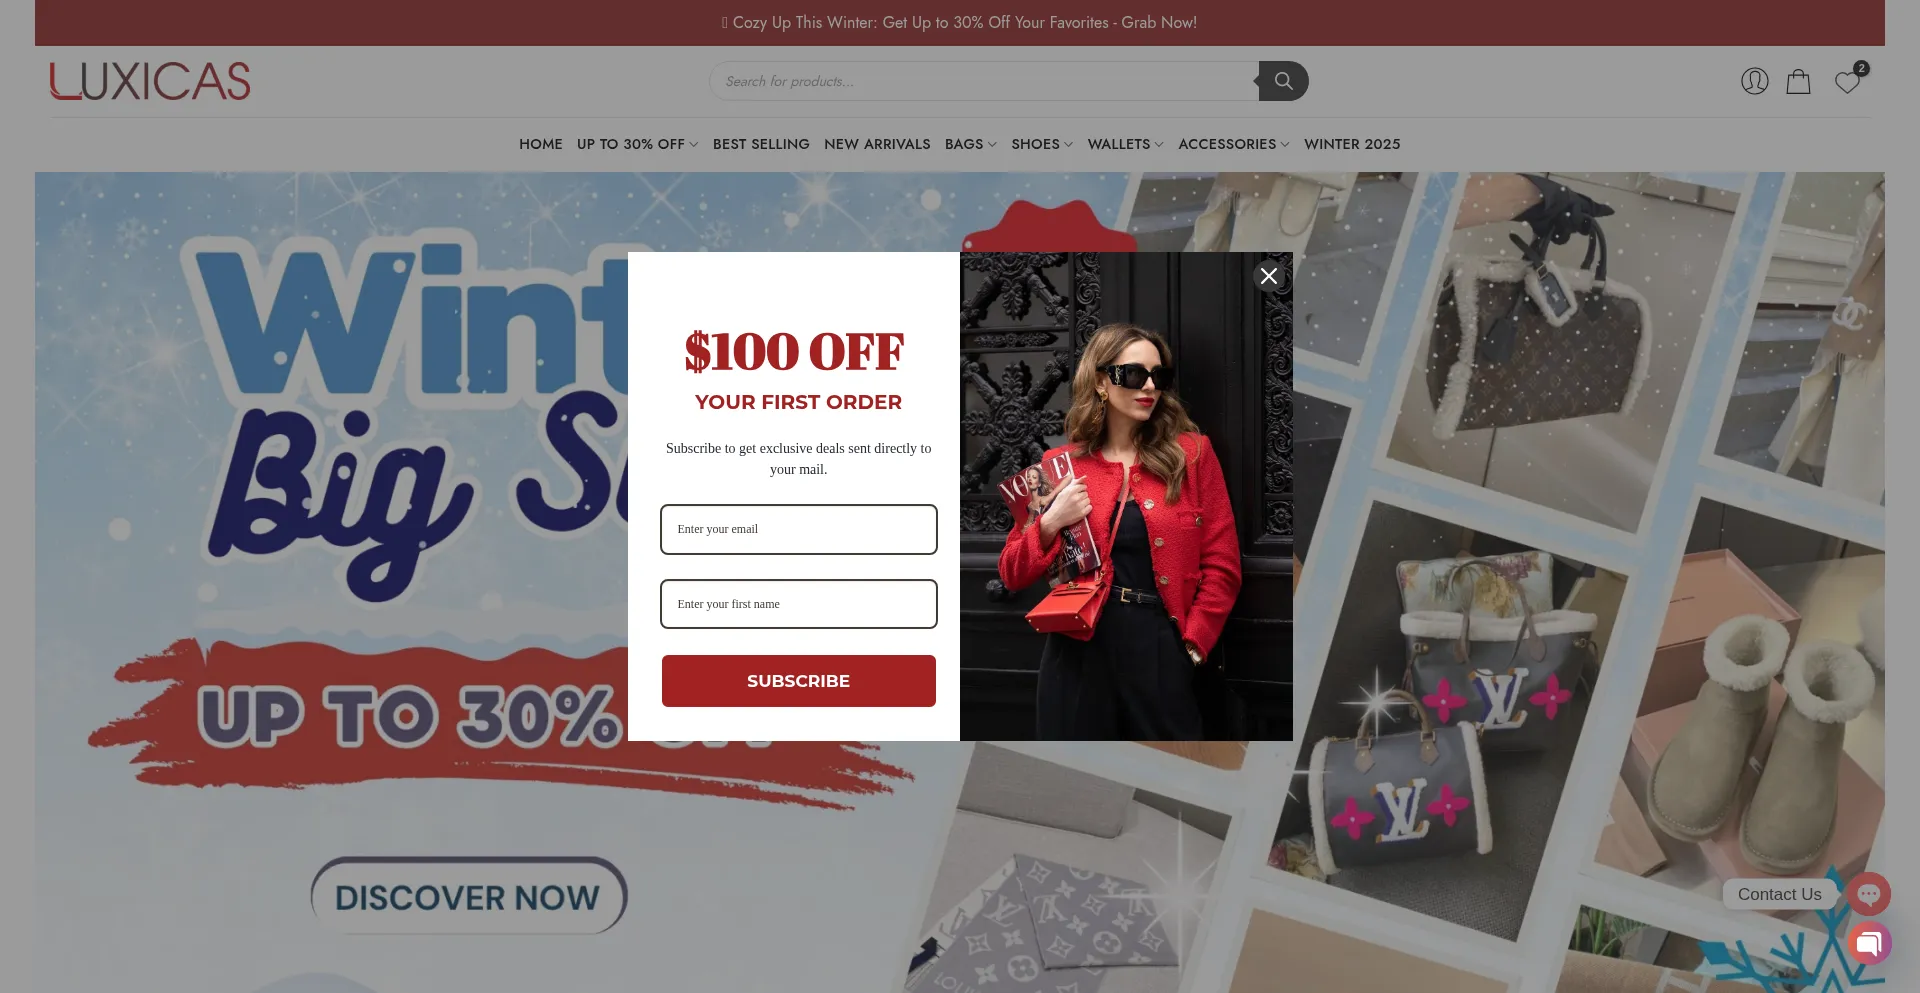This screenshot has height=993, width=1920.
Task: Click the DISCOVER NOW banner button
Action: (468, 897)
